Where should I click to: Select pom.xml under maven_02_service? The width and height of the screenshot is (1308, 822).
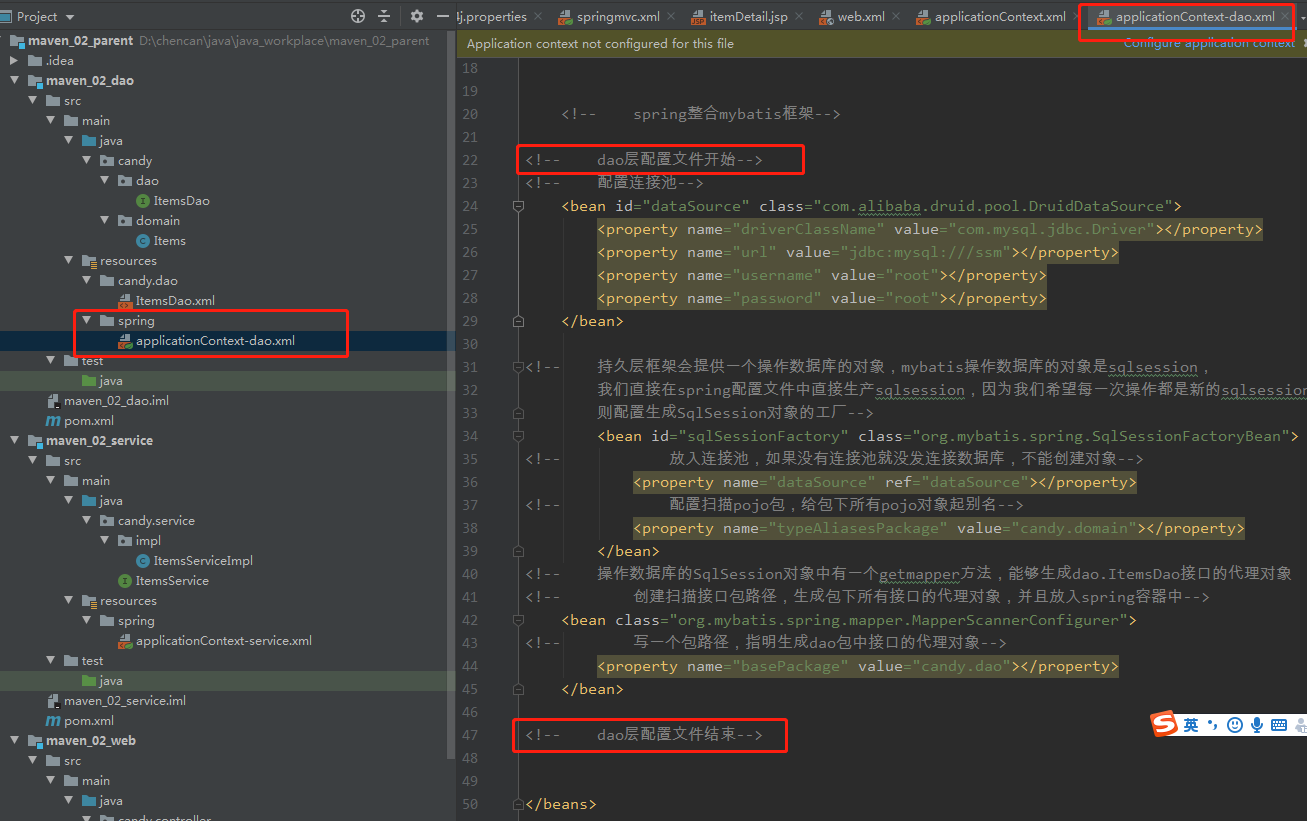pos(89,721)
